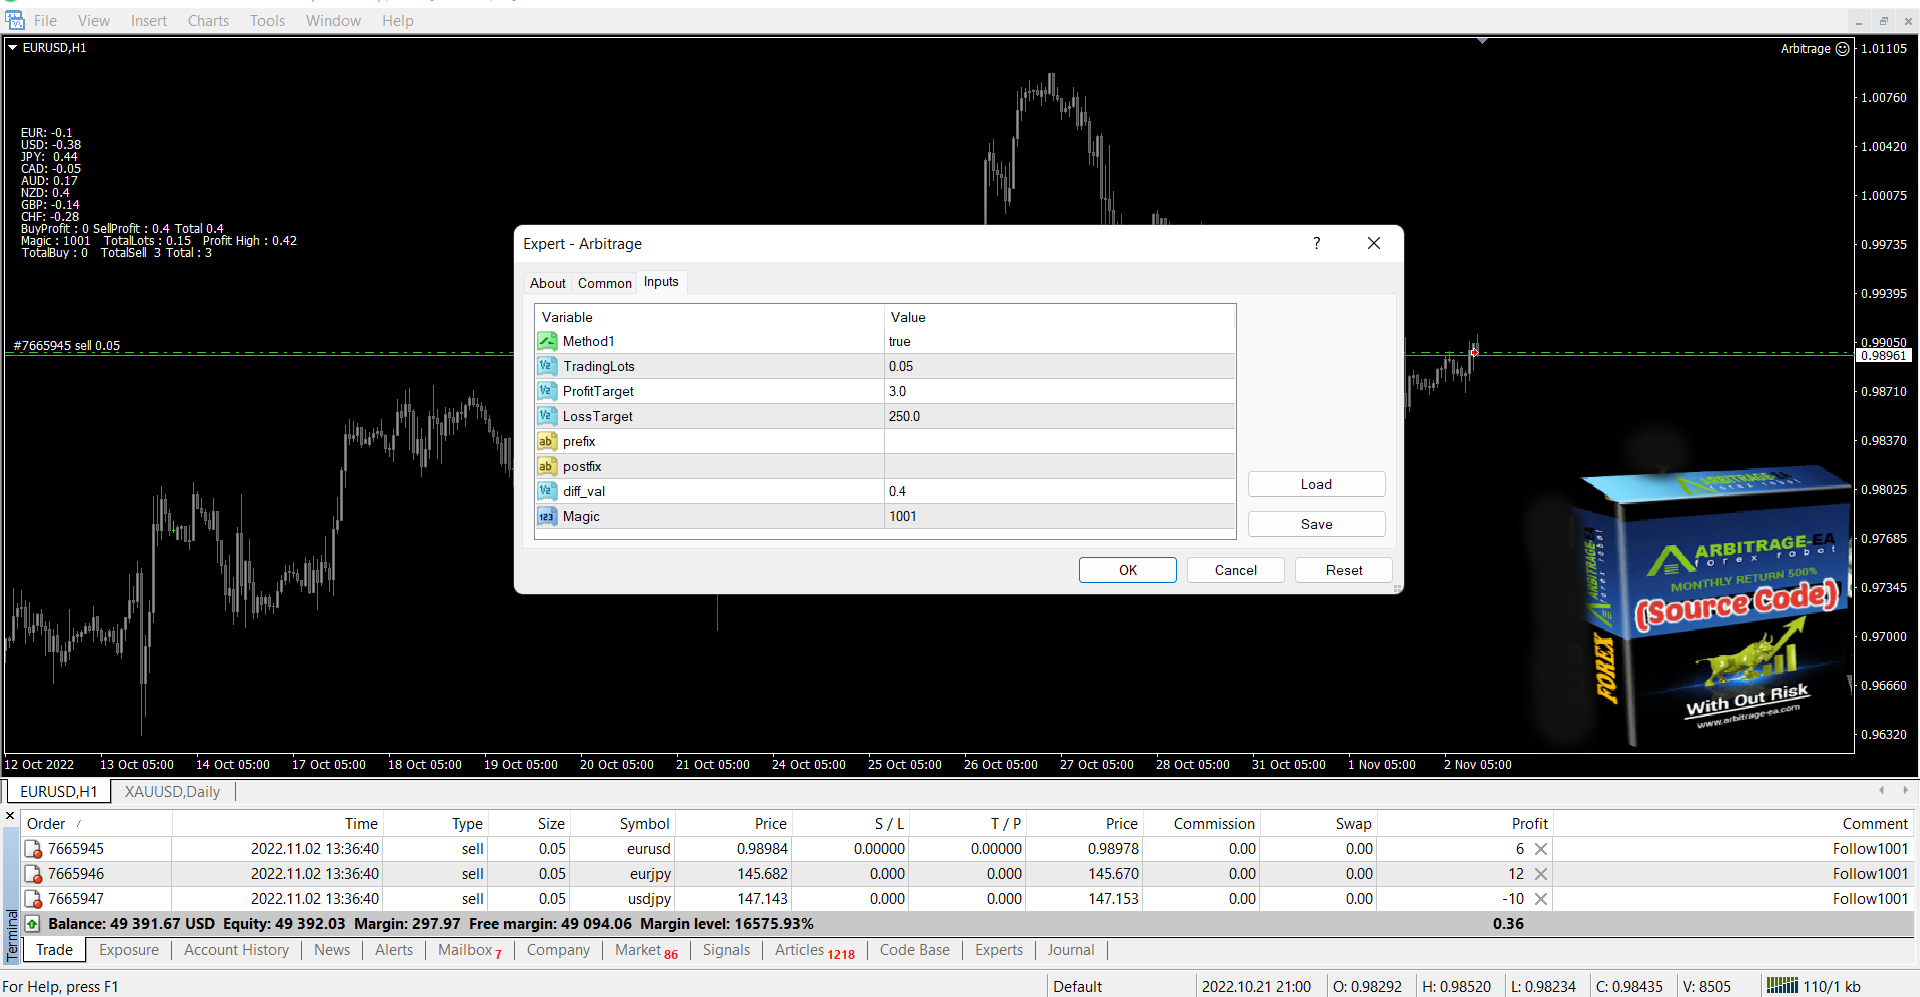This screenshot has height=997, width=1920.
Task: Edit the TradingLots value 0.05 field
Action: tap(1058, 366)
